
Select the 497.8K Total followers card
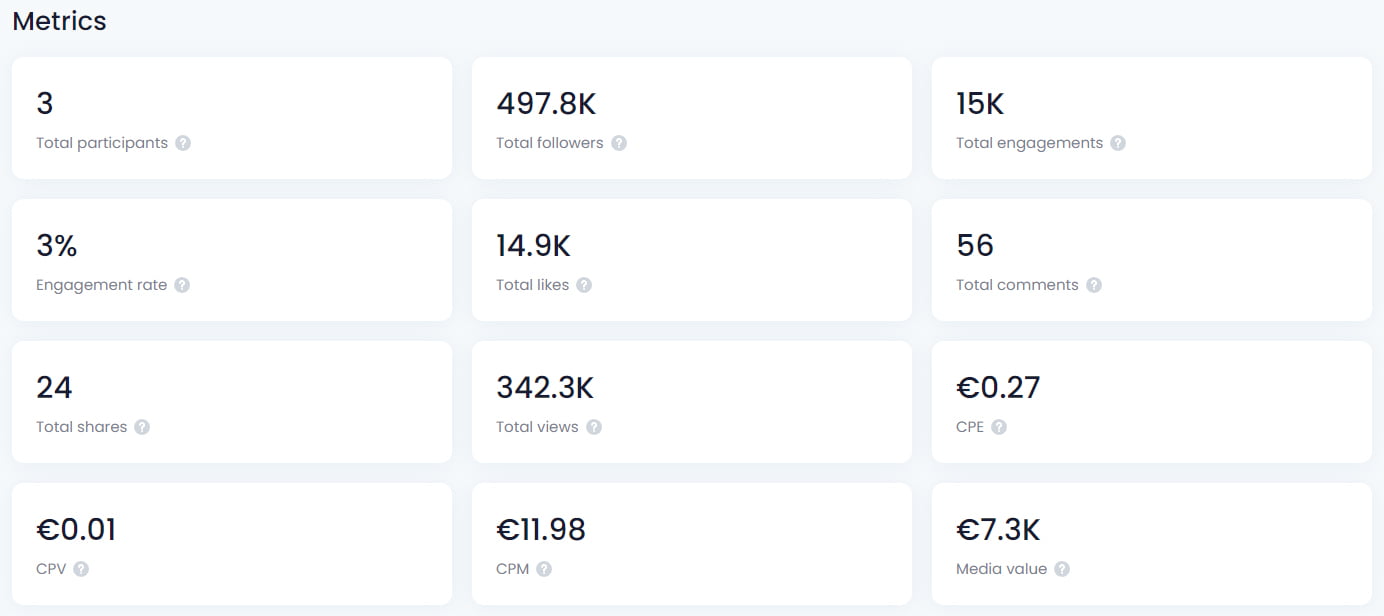[x=692, y=118]
